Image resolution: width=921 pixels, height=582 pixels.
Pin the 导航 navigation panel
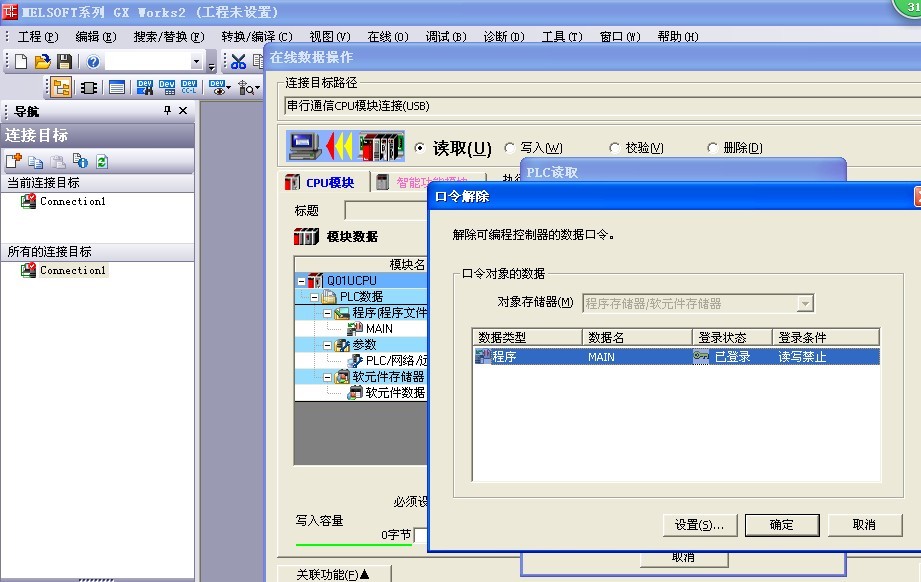click(x=167, y=110)
